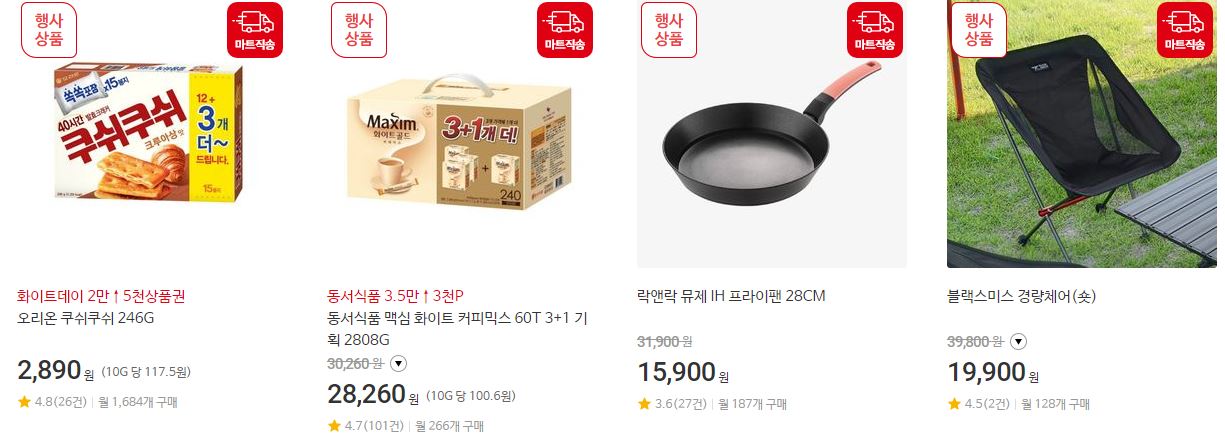1225x437 pixels.
Task: Click the black camping chair photo
Action: (x=1082, y=134)
